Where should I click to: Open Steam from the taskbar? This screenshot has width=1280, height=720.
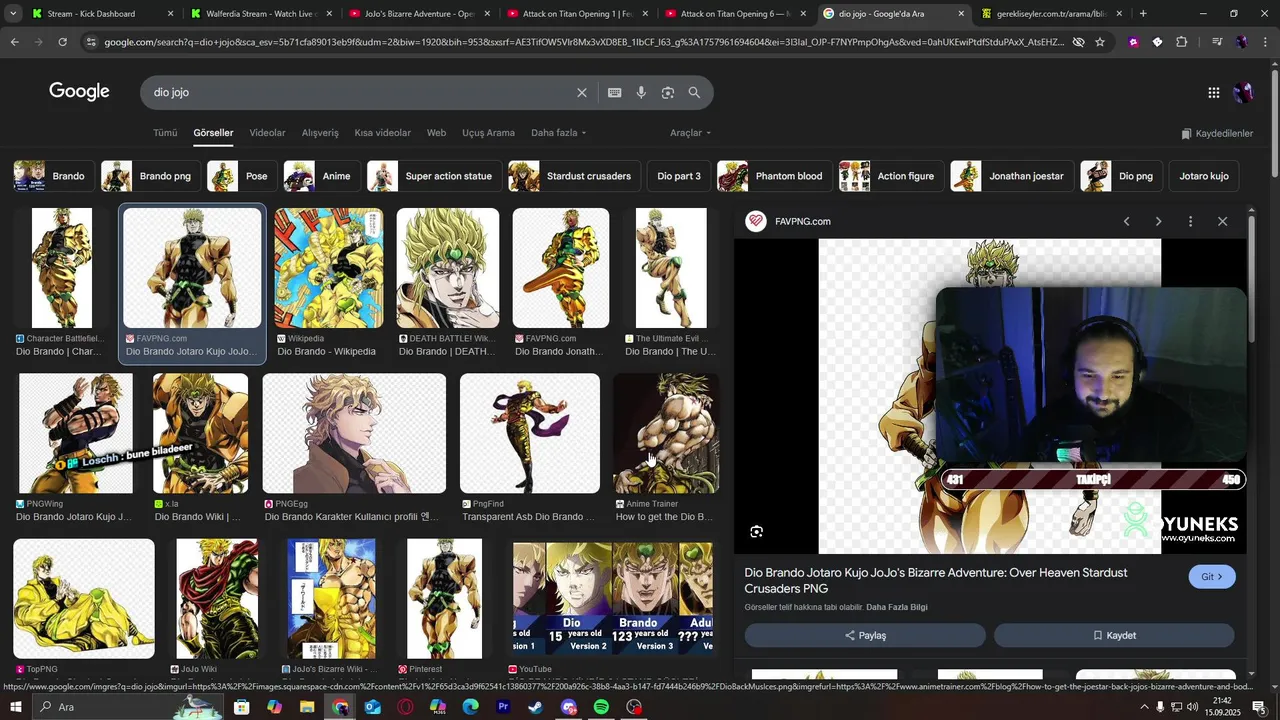coord(536,707)
